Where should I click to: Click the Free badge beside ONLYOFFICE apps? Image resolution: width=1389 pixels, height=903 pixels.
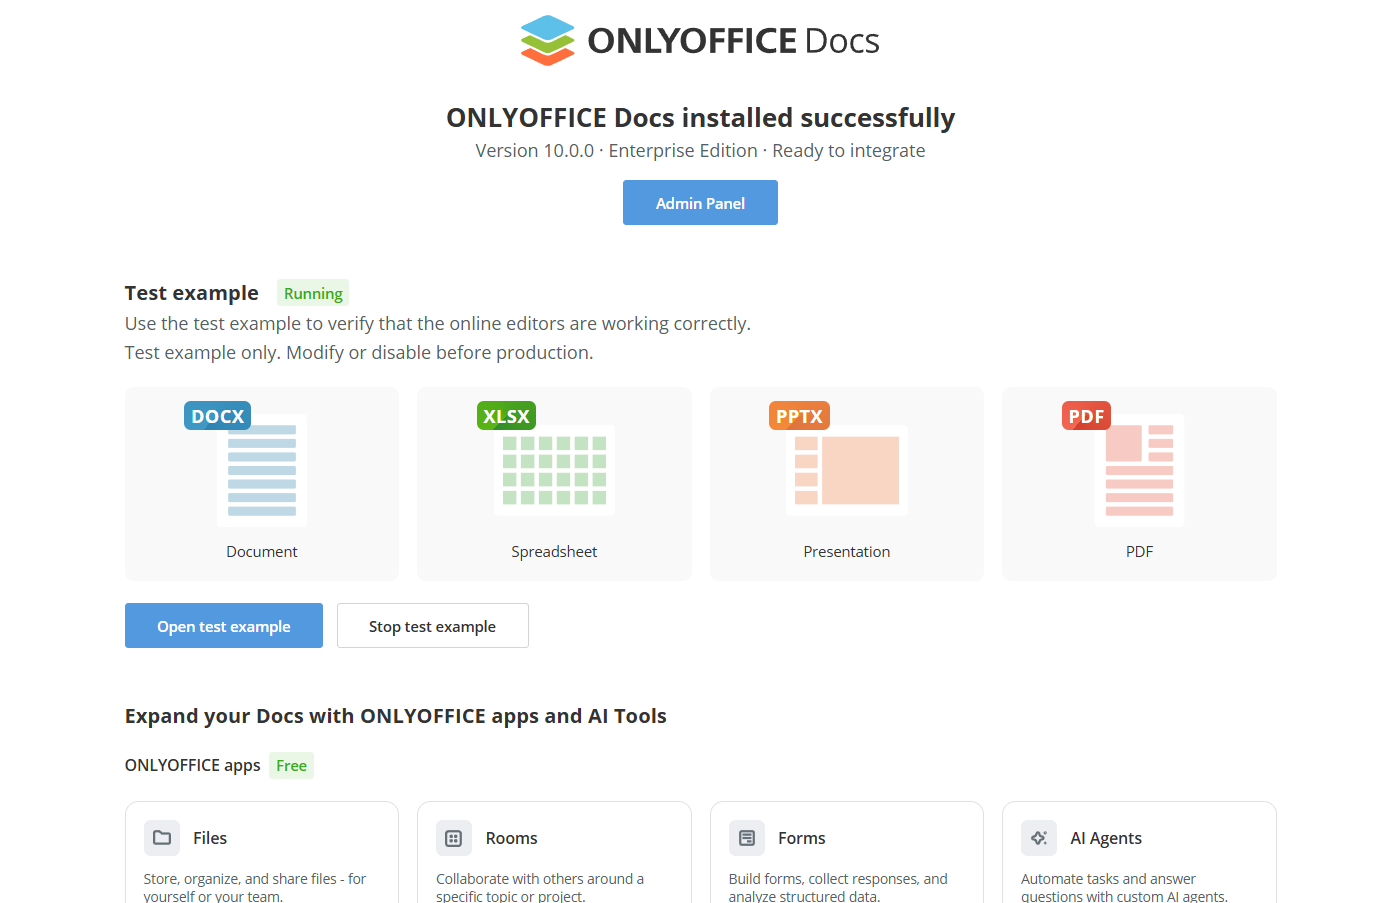pos(291,766)
